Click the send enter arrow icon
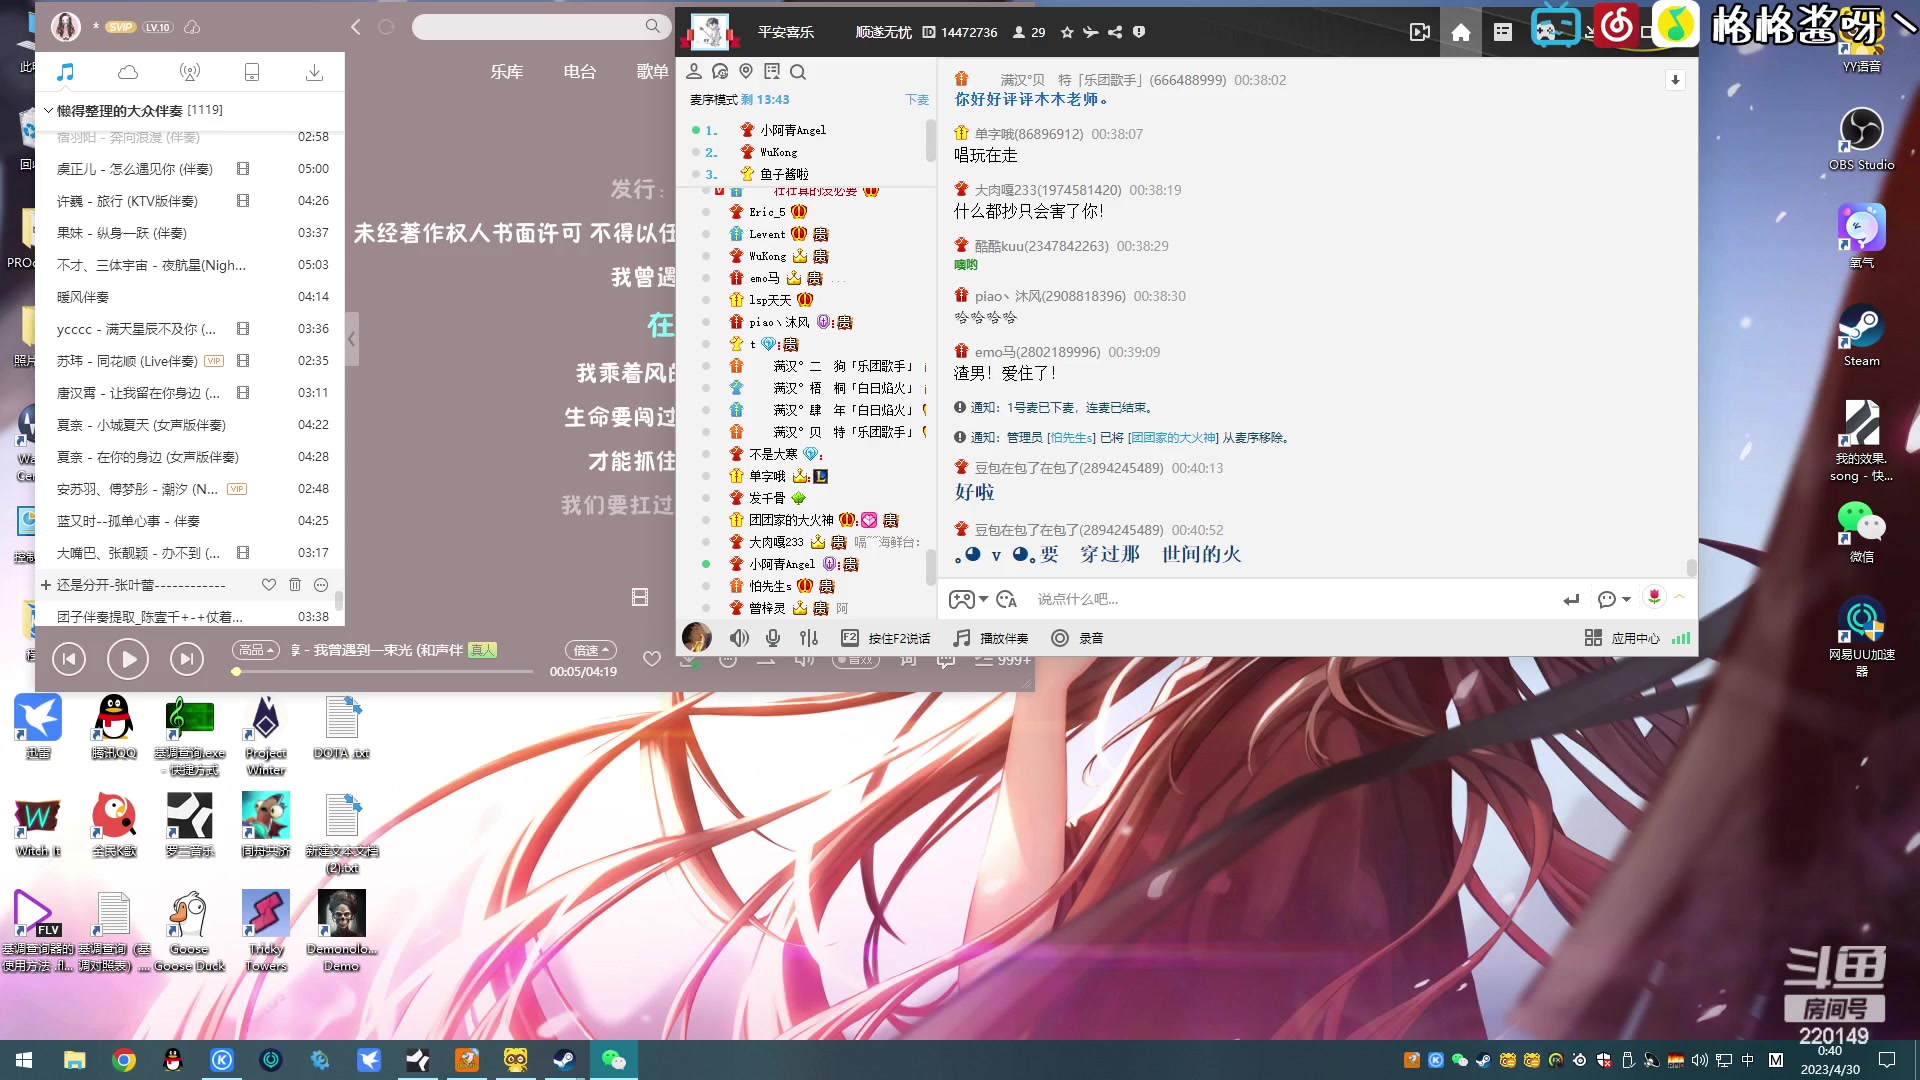 coord(1571,600)
